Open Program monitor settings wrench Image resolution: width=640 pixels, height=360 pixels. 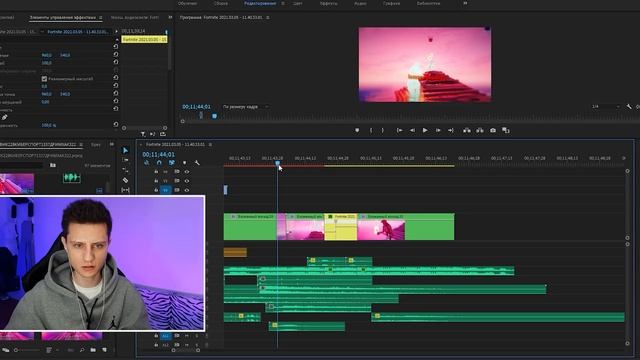point(629,107)
